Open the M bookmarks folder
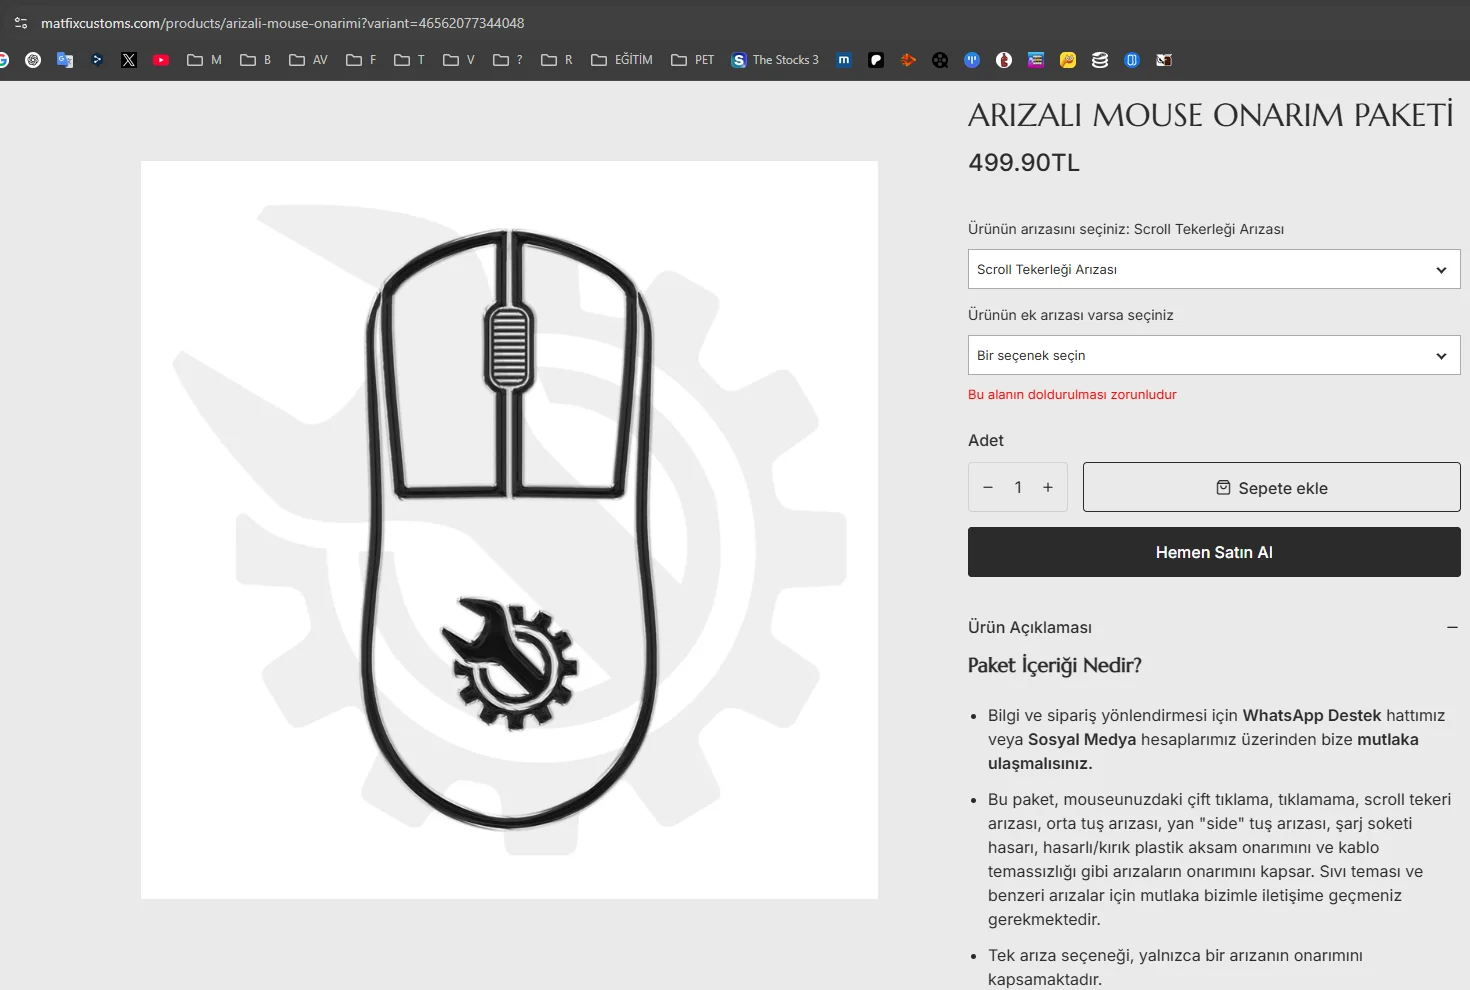The image size is (1470, 990). point(204,60)
